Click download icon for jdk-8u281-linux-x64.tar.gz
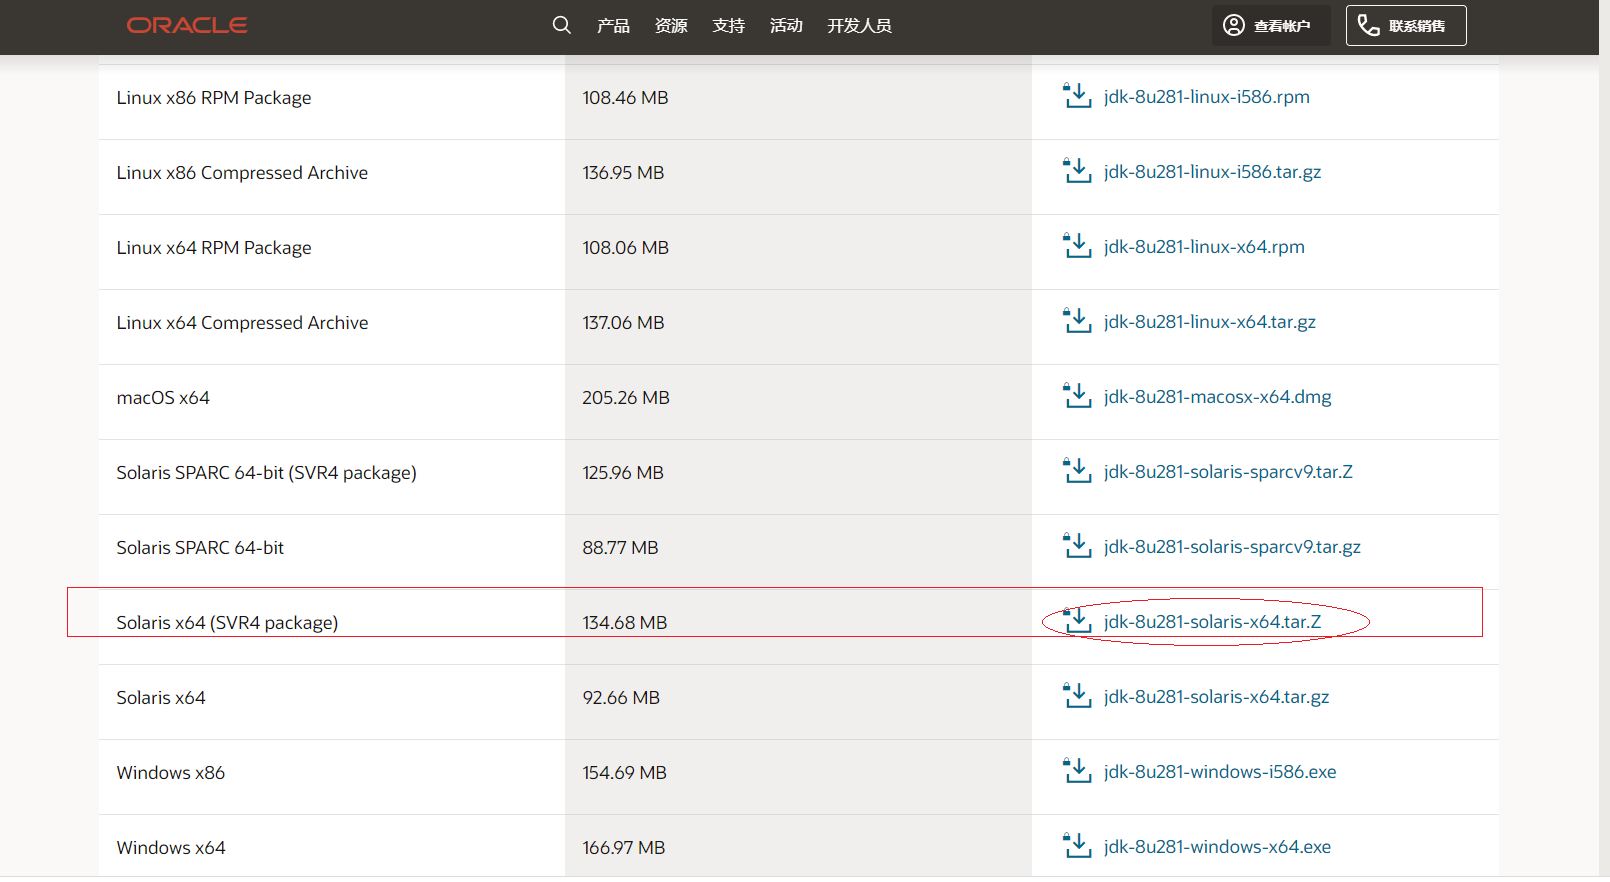 pyautogui.click(x=1077, y=321)
